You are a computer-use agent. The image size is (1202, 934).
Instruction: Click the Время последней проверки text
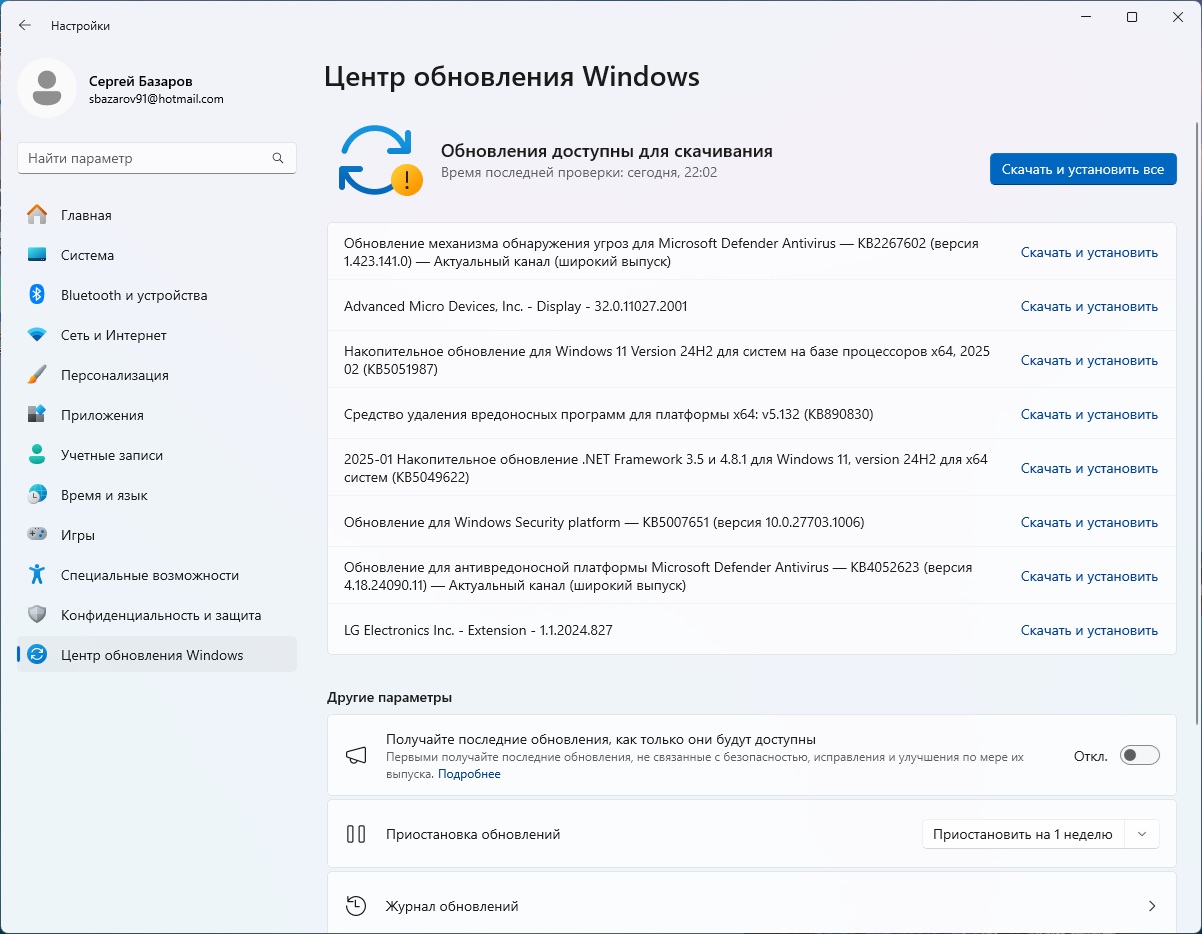point(579,172)
